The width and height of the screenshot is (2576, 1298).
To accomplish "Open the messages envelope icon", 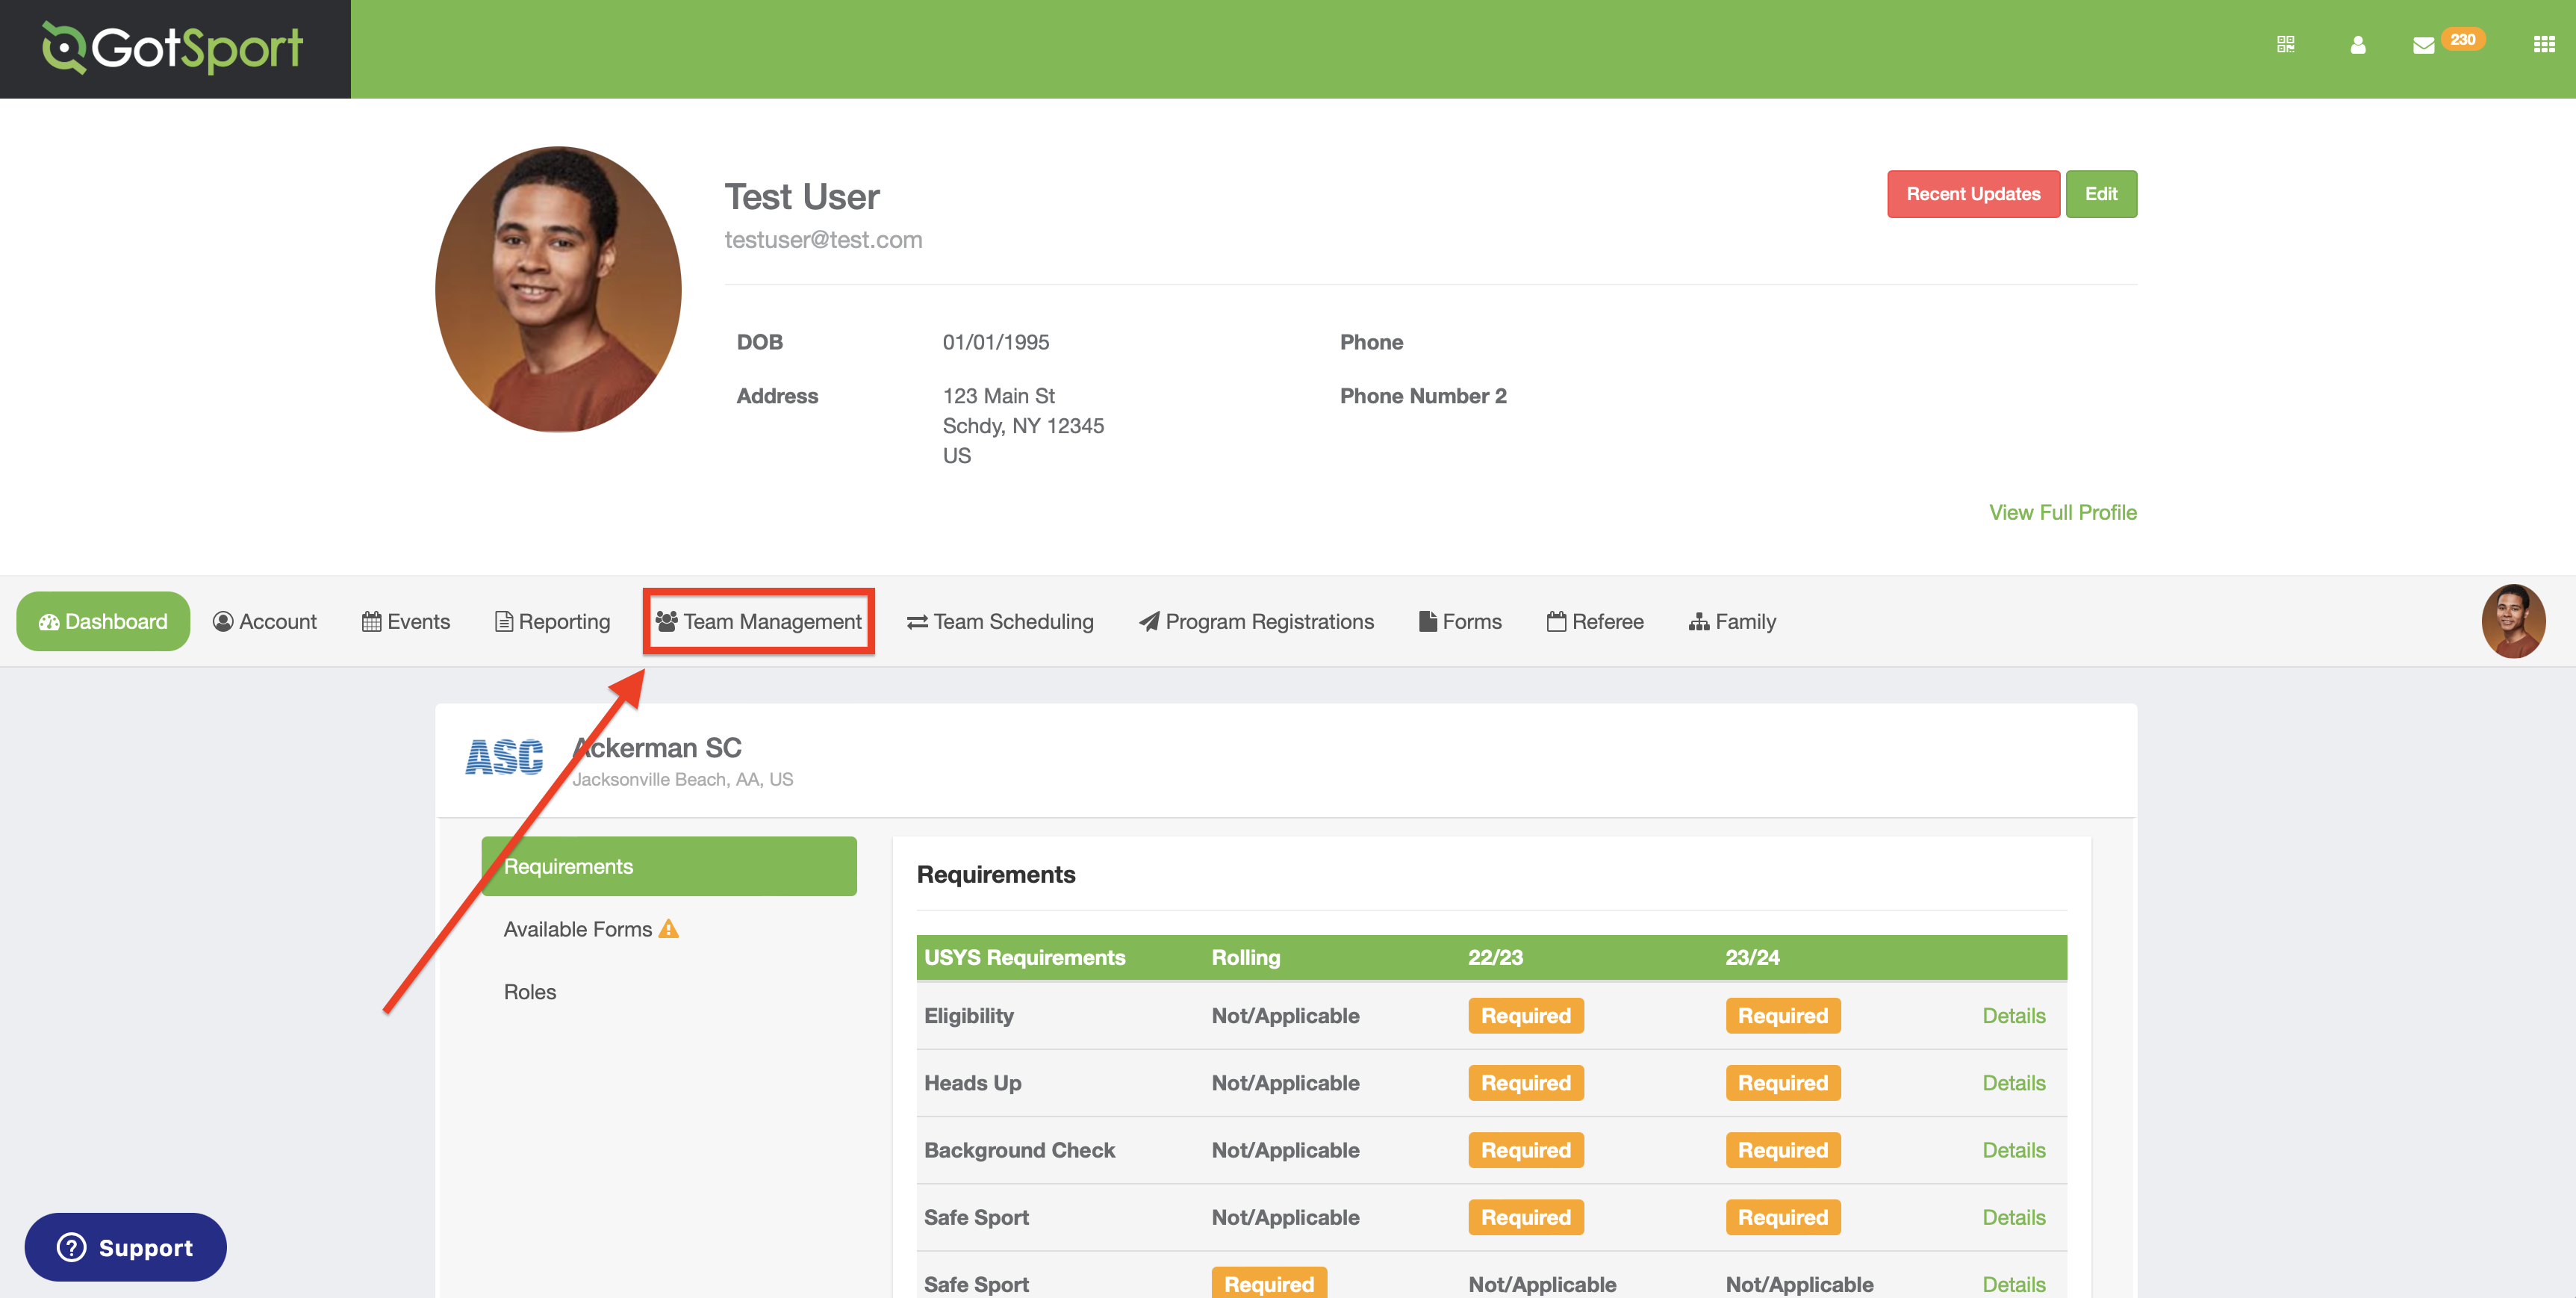I will point(2423,46).
